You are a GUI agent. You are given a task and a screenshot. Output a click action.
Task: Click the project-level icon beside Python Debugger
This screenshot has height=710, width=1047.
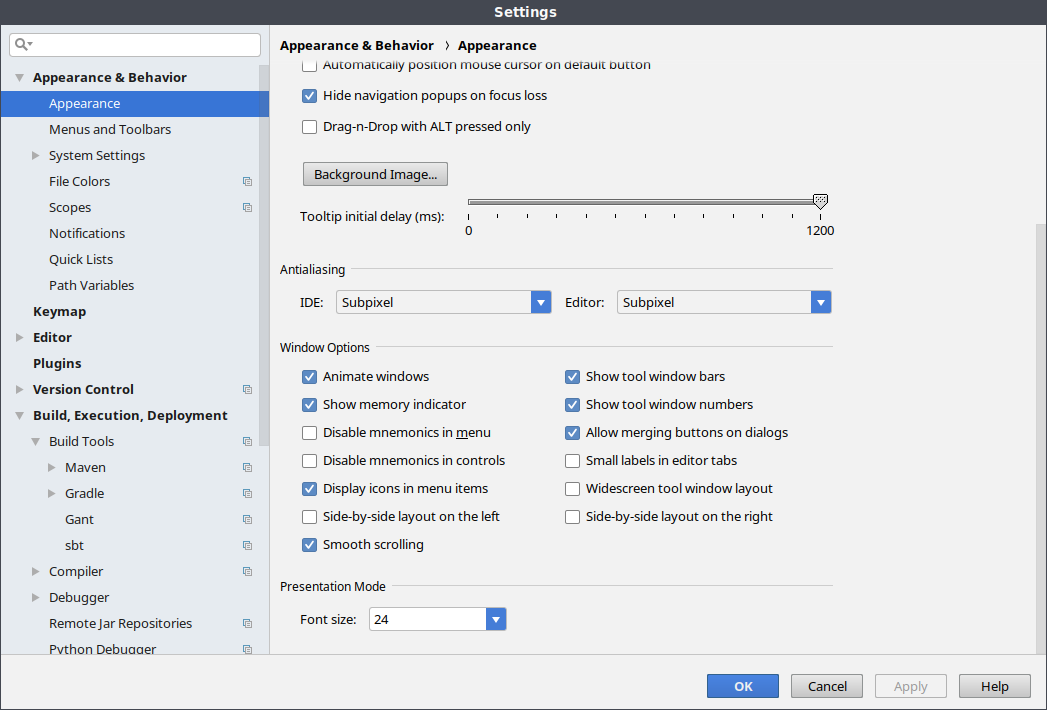(x=247, y=649)
